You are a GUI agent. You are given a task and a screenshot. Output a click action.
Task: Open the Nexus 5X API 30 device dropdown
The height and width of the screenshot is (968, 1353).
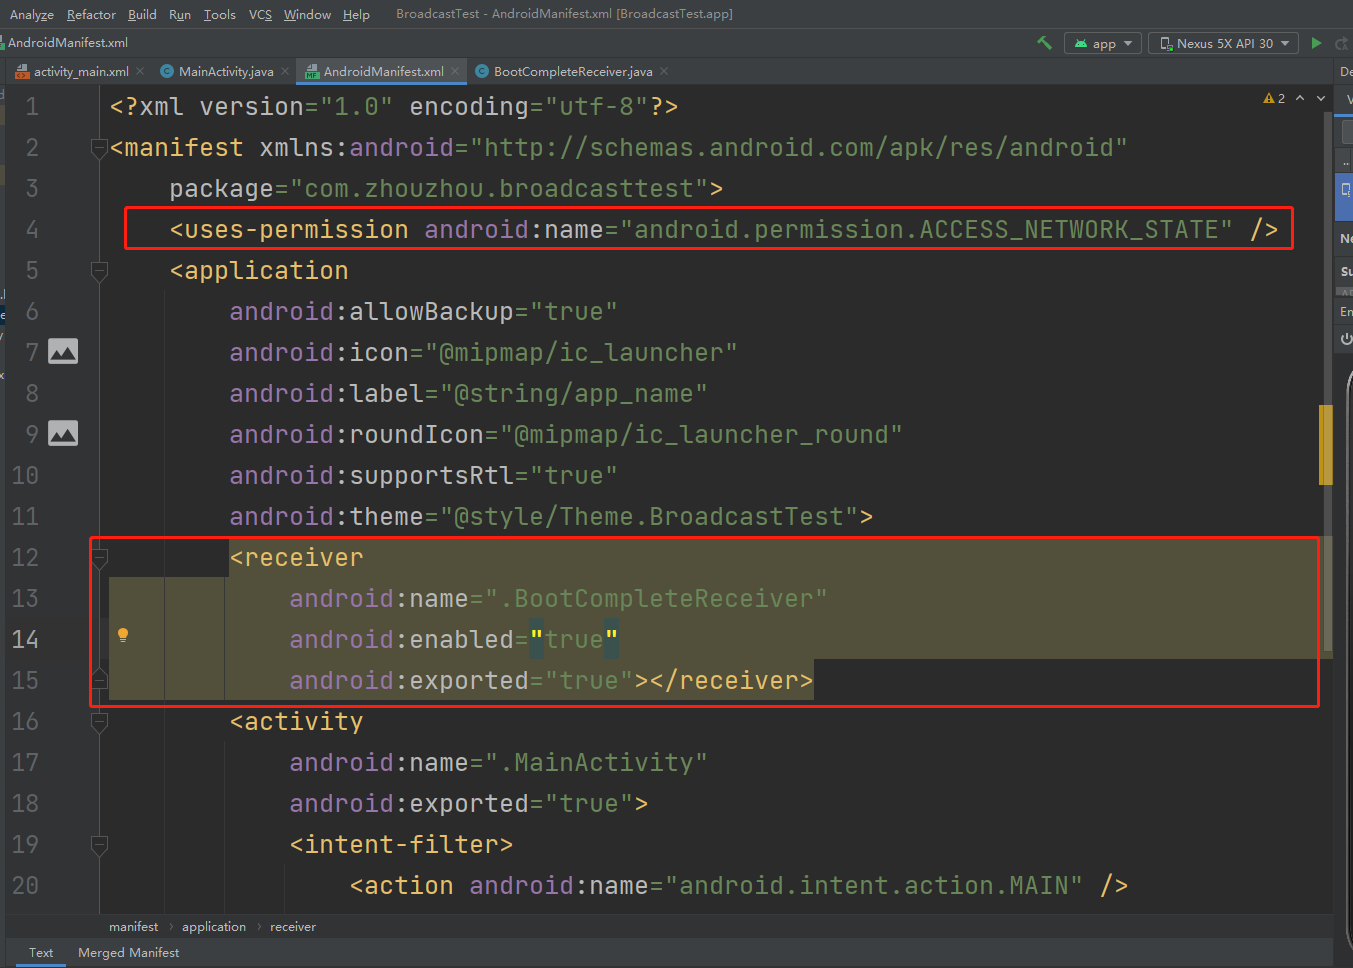[1223, 43]
